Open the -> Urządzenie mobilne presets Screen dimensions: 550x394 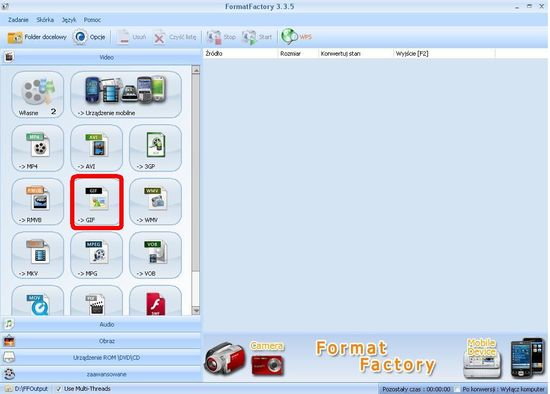tap(126, 94)
